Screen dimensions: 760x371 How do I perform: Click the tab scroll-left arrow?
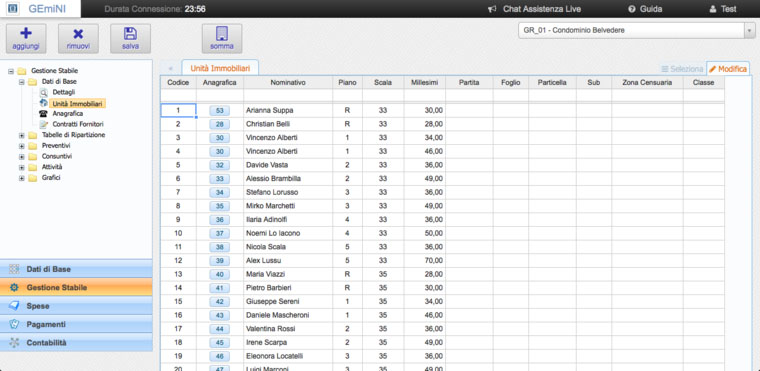point(170,69)
